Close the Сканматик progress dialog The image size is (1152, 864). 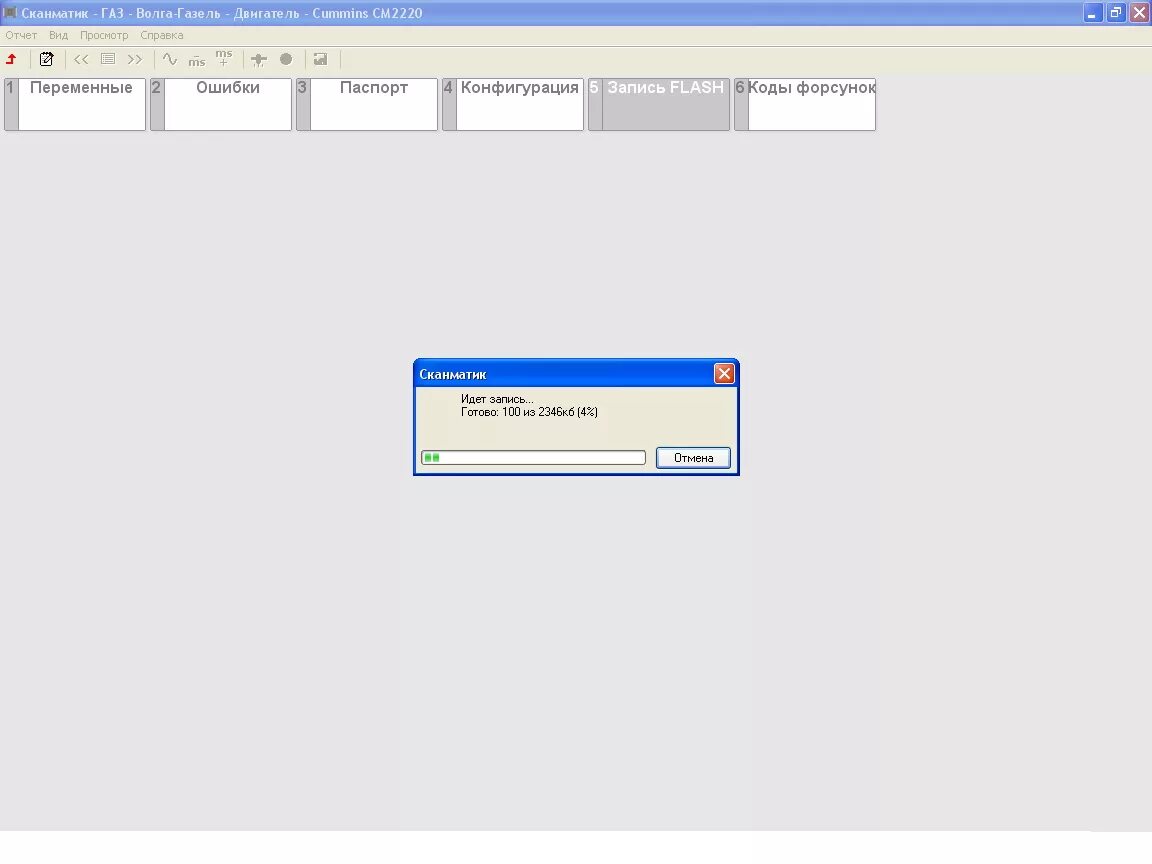[724, 374]
